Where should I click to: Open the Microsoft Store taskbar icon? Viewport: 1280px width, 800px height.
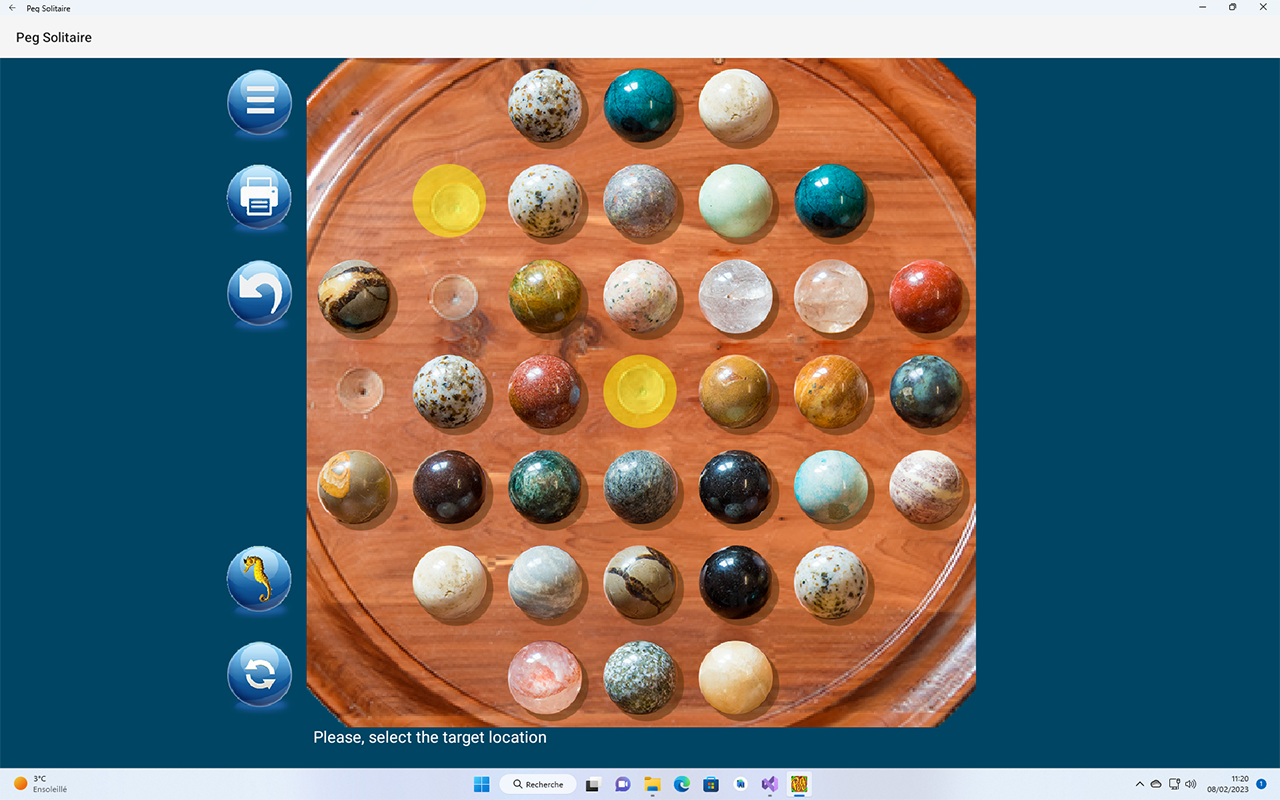(x=710, y=784)
